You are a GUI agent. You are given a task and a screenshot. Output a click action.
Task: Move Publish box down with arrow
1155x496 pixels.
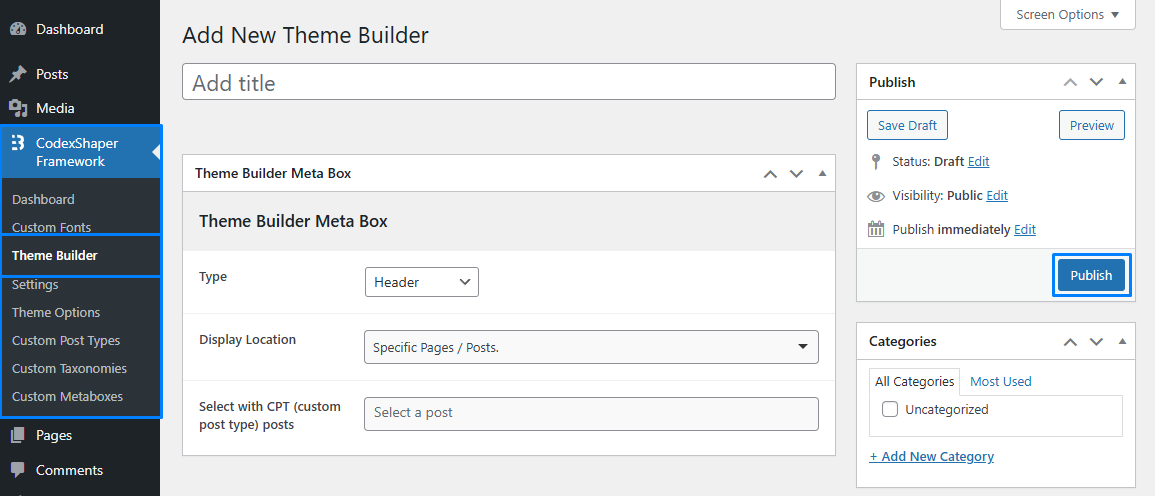1097,82
